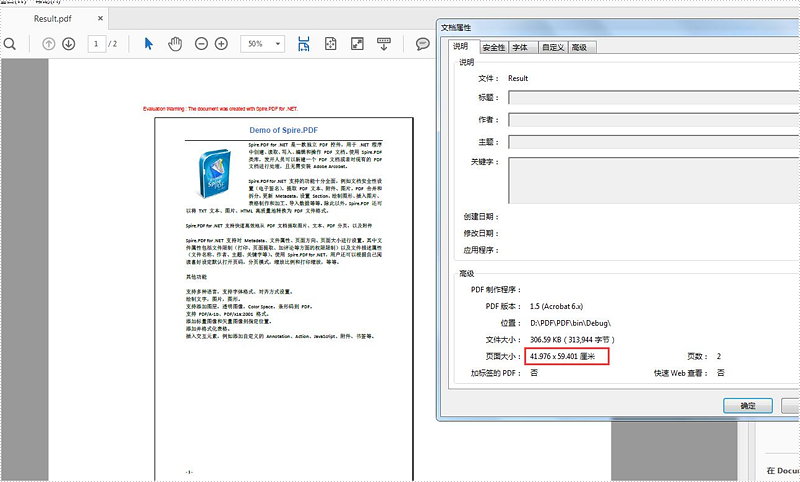Image resolution: width=800 pixels, height=482 pixels.
Task: Zoom in with the plus icon
Action: 221,44
